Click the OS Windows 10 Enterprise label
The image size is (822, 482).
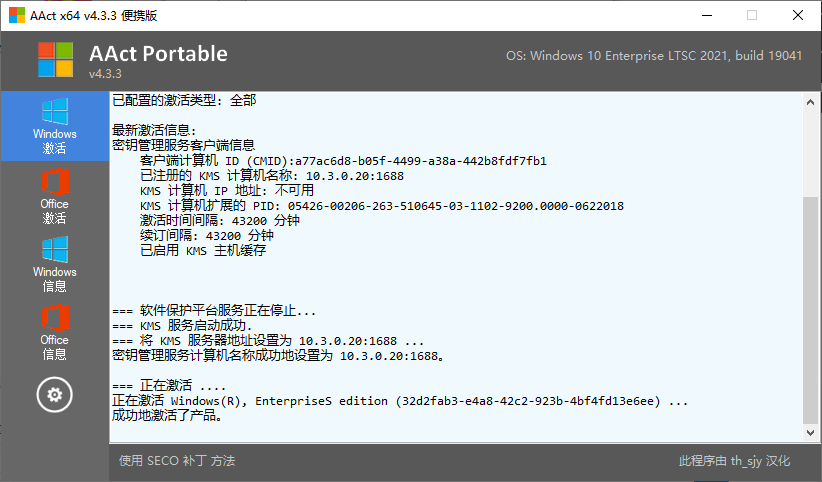tap(655, 56)
